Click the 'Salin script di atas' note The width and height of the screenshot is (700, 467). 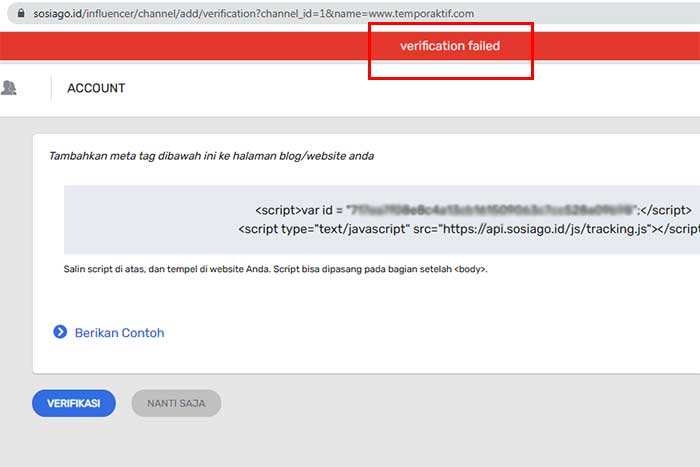[275, 269]
